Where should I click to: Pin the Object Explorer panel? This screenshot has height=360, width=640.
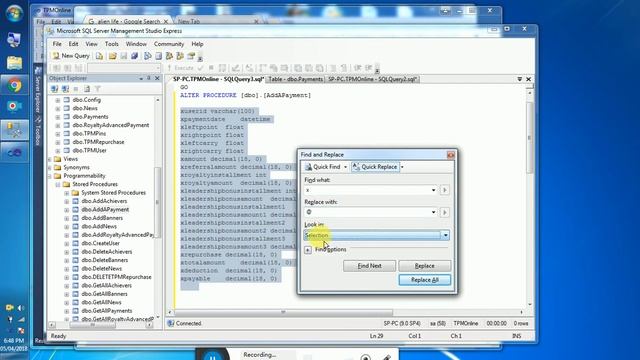pos(149,78)
